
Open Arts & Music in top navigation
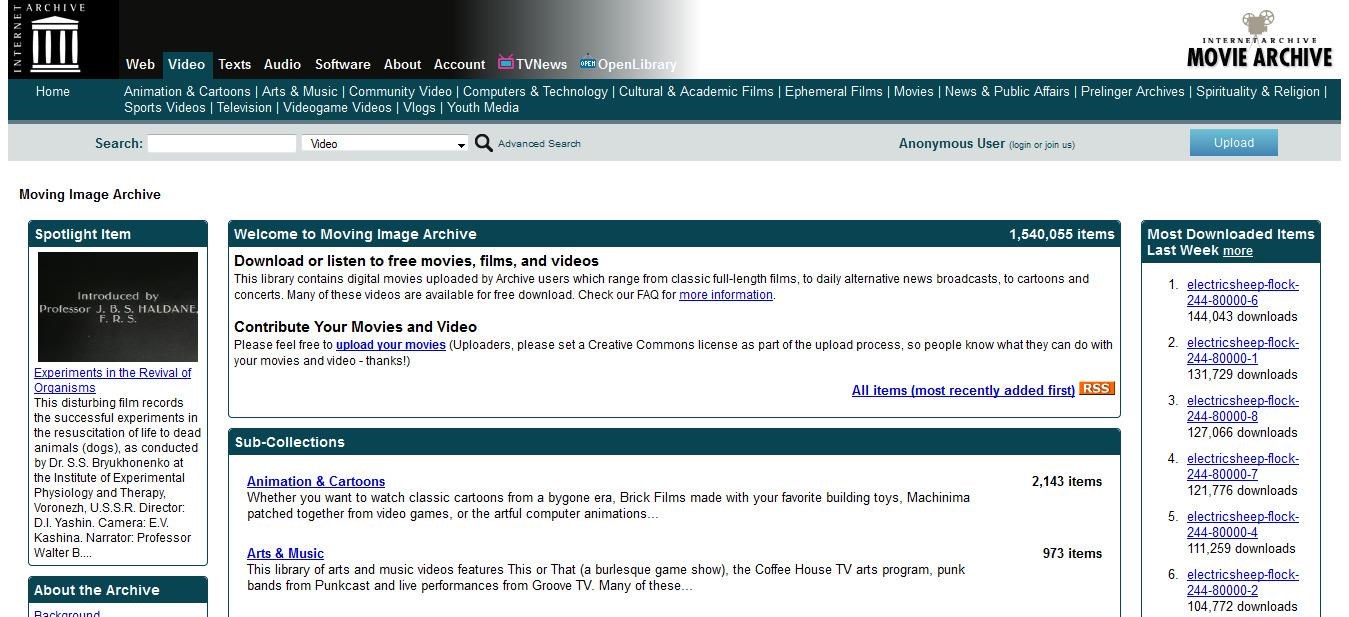pos(300,91)
